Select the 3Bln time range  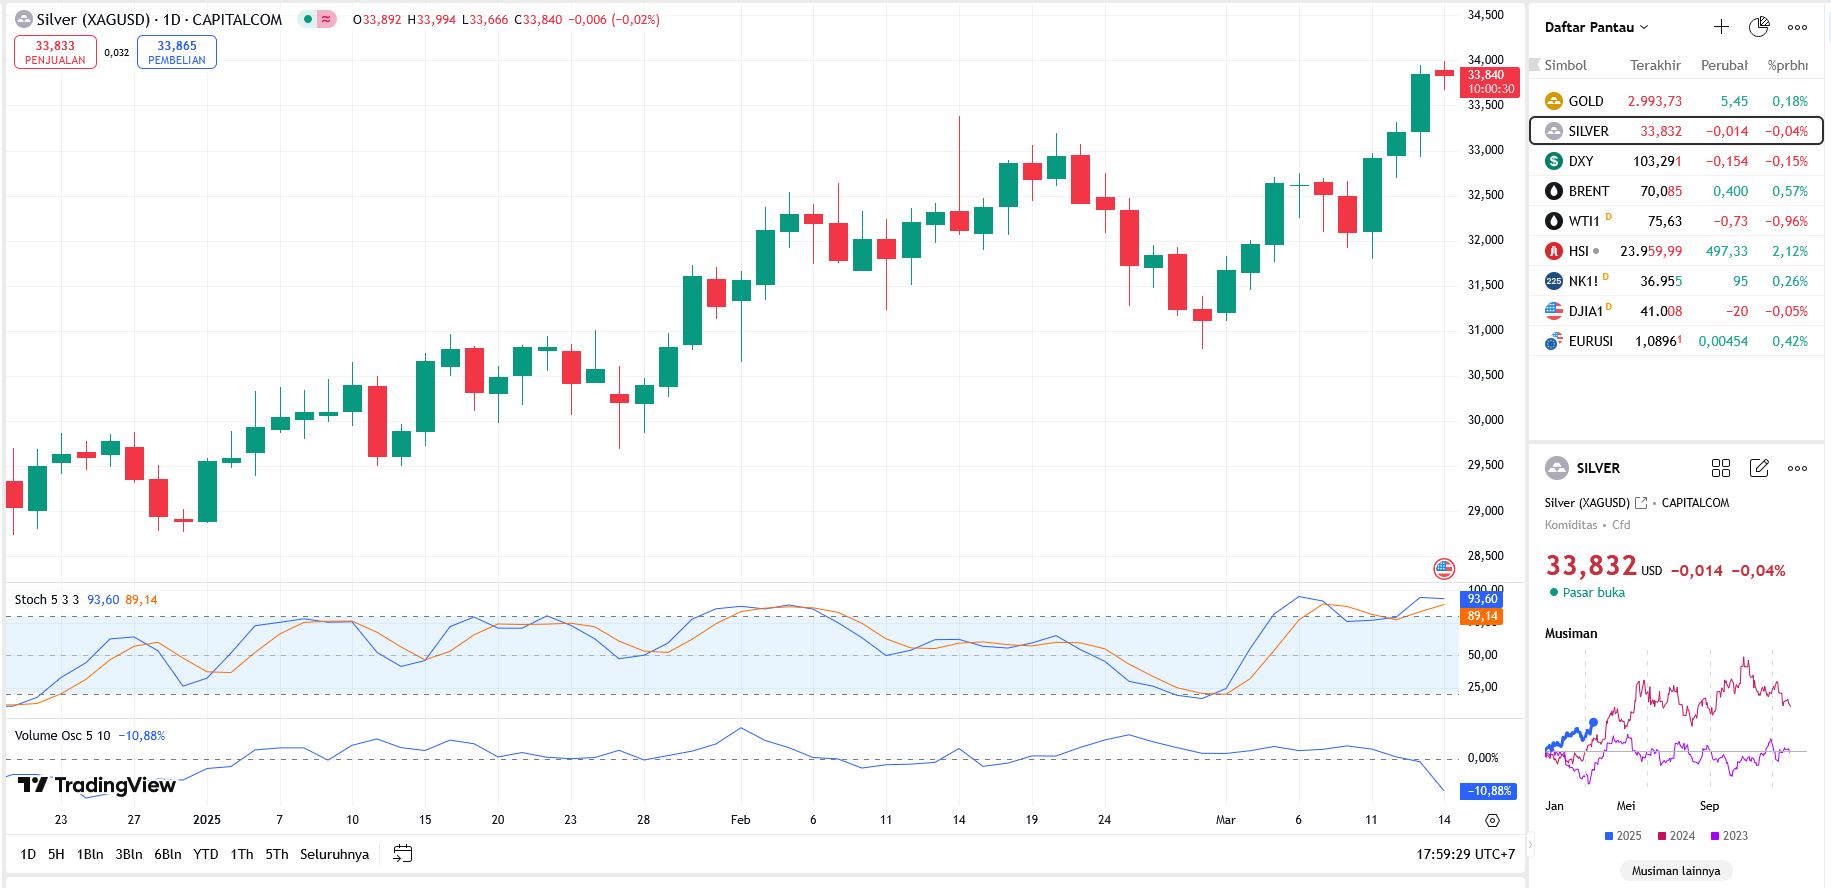point(129,854)
